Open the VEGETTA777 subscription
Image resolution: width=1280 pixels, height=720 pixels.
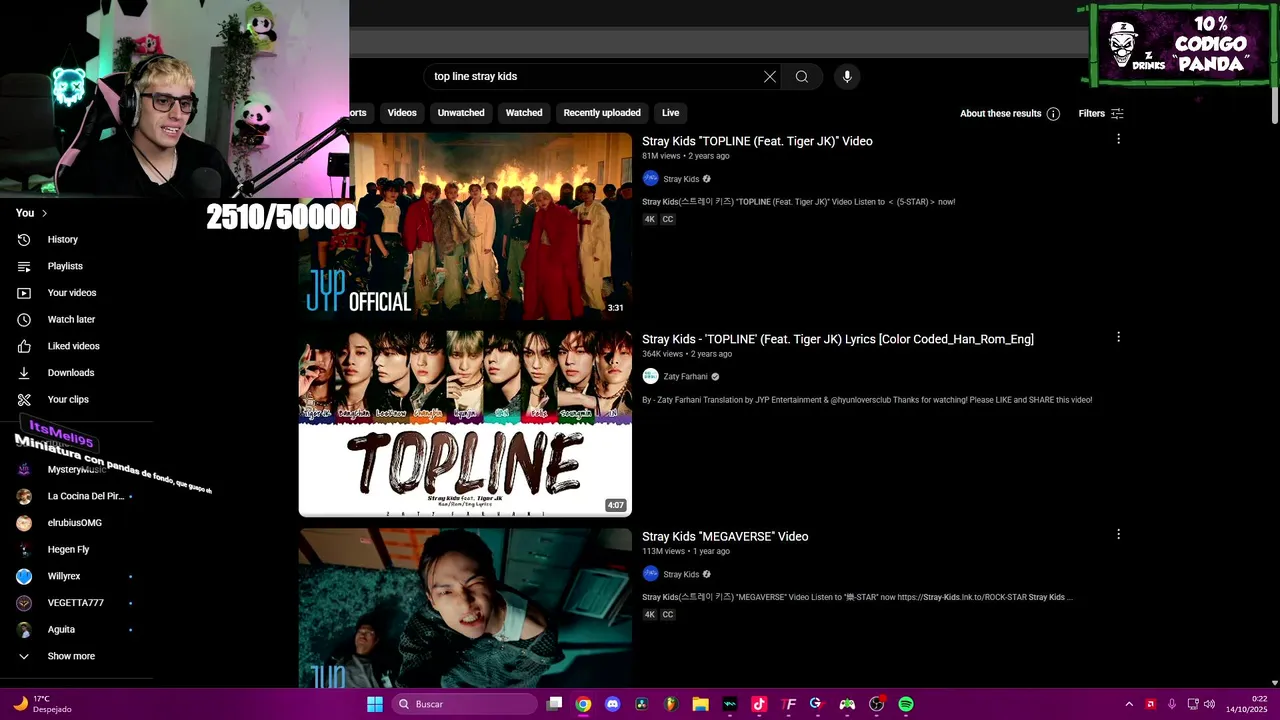76,603
